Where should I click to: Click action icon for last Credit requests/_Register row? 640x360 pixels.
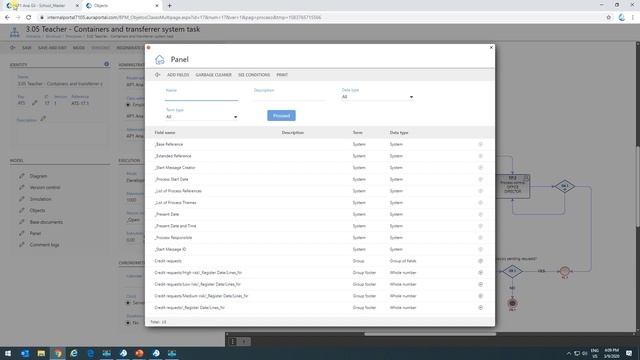[x=480, y=308]
